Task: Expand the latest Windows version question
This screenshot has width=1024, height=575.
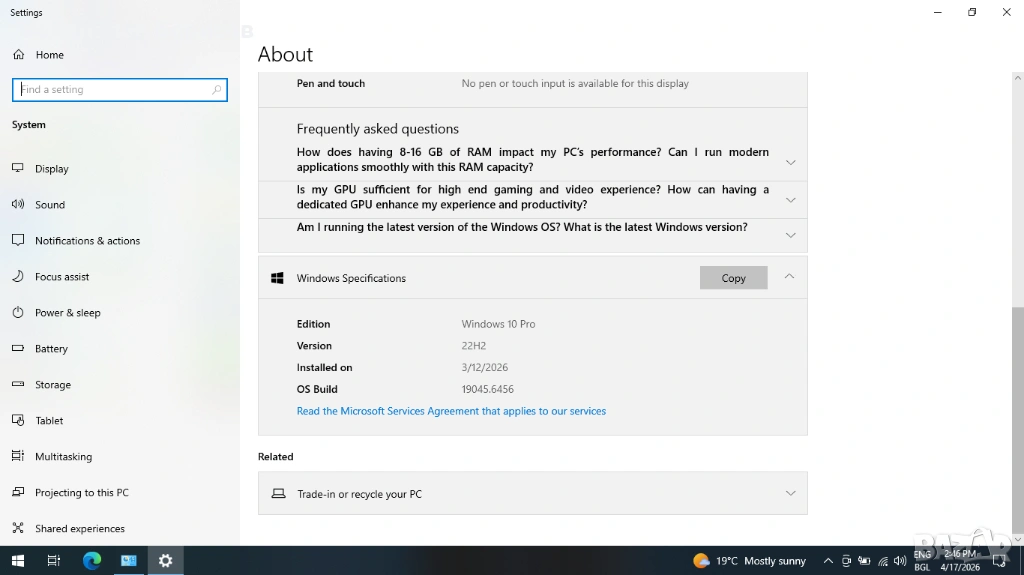Action: click(790, 235)
